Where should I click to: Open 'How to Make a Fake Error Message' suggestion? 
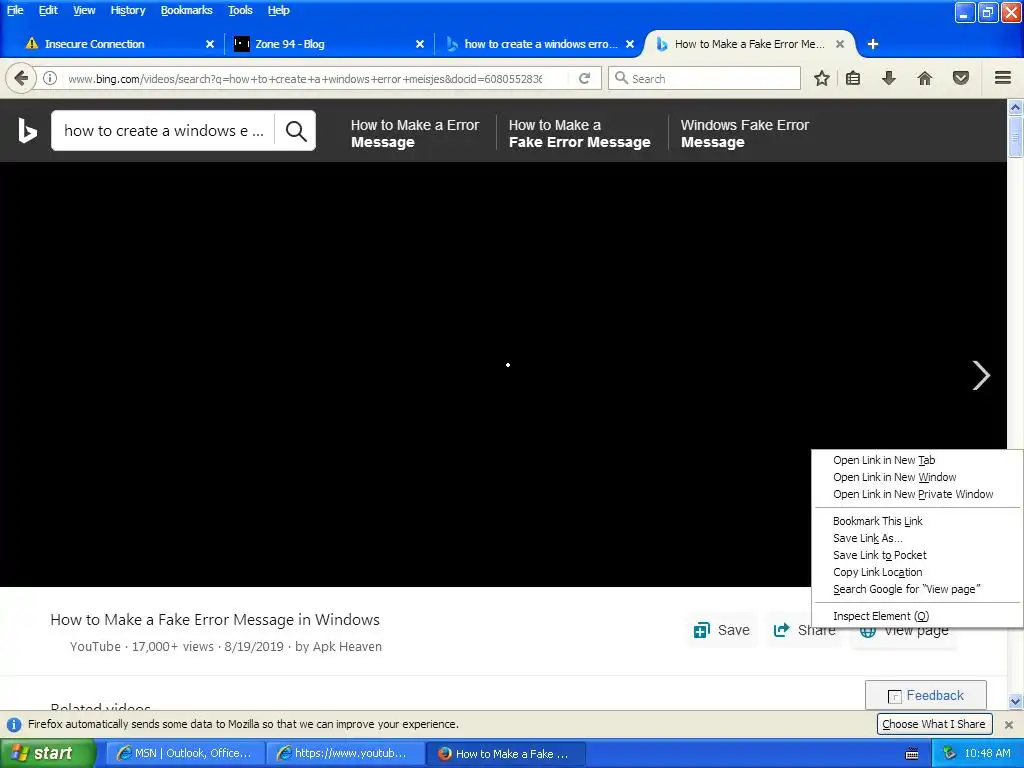point(579,133)
